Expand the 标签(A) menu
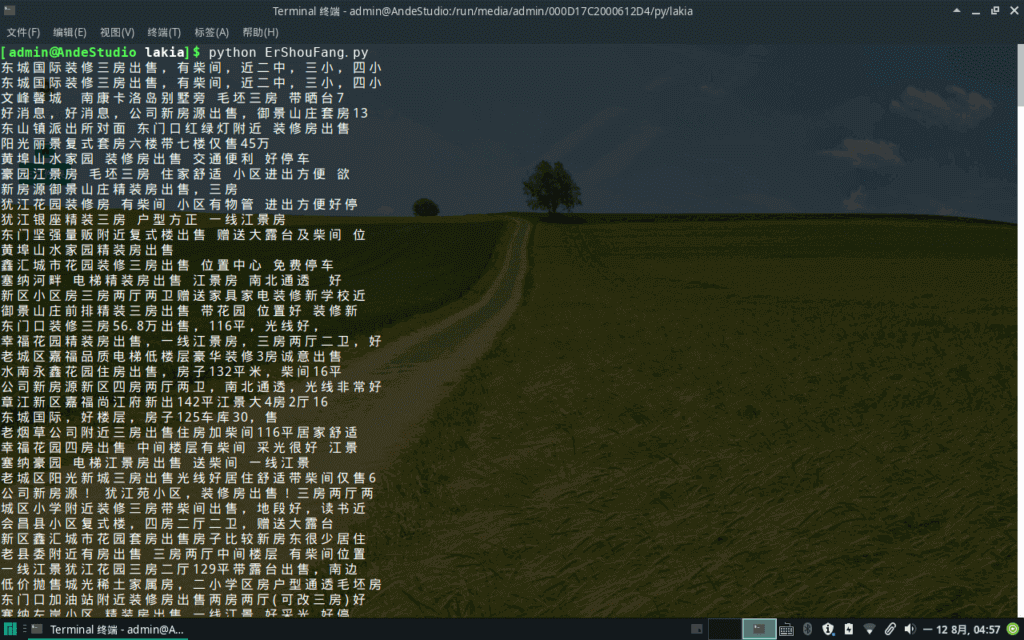This screenshot has width=1024, height=640. [211, 32]
